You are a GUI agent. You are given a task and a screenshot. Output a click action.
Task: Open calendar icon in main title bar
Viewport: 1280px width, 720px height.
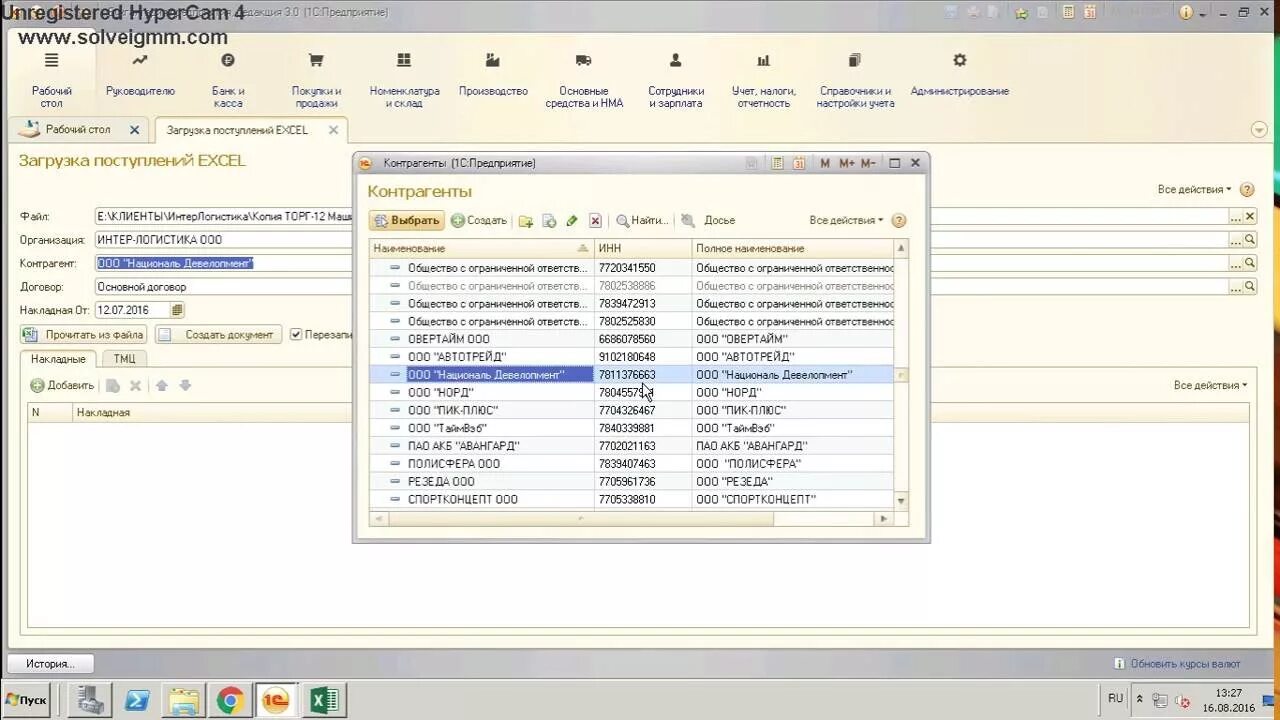pos(1089,12)
